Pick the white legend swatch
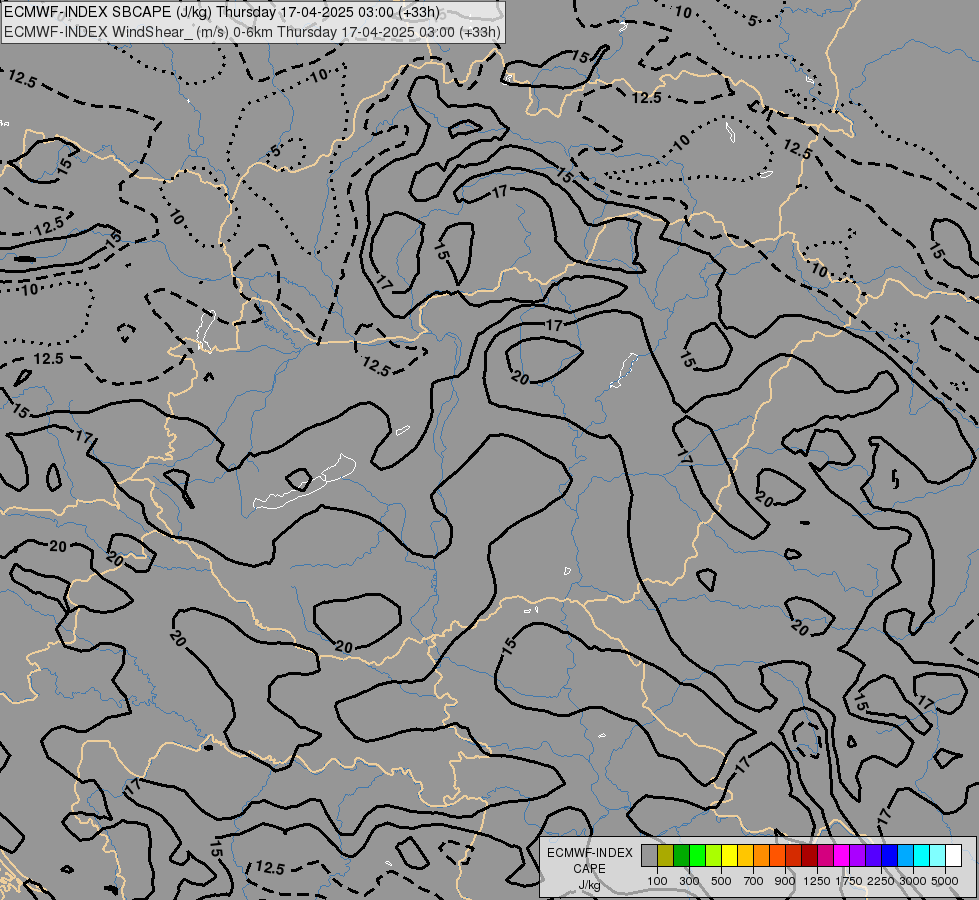 pos(954,856)
